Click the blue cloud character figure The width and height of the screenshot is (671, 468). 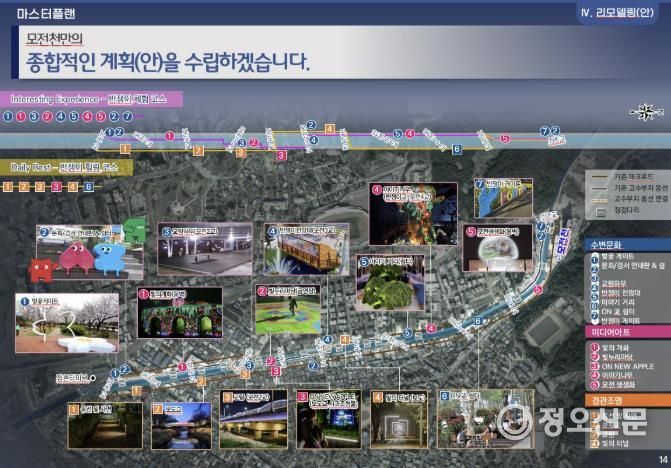tap(110, 259)
